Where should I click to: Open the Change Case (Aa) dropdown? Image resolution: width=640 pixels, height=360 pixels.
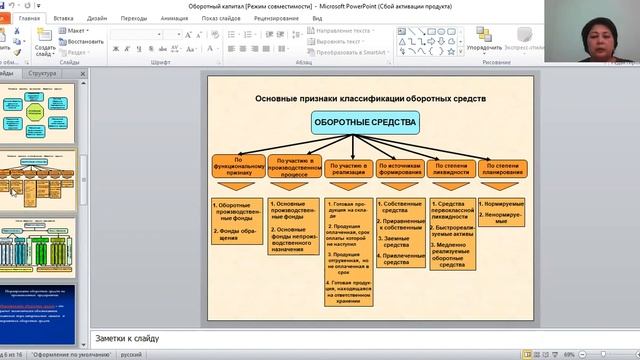pyautogui.click(x=191, y=49)
